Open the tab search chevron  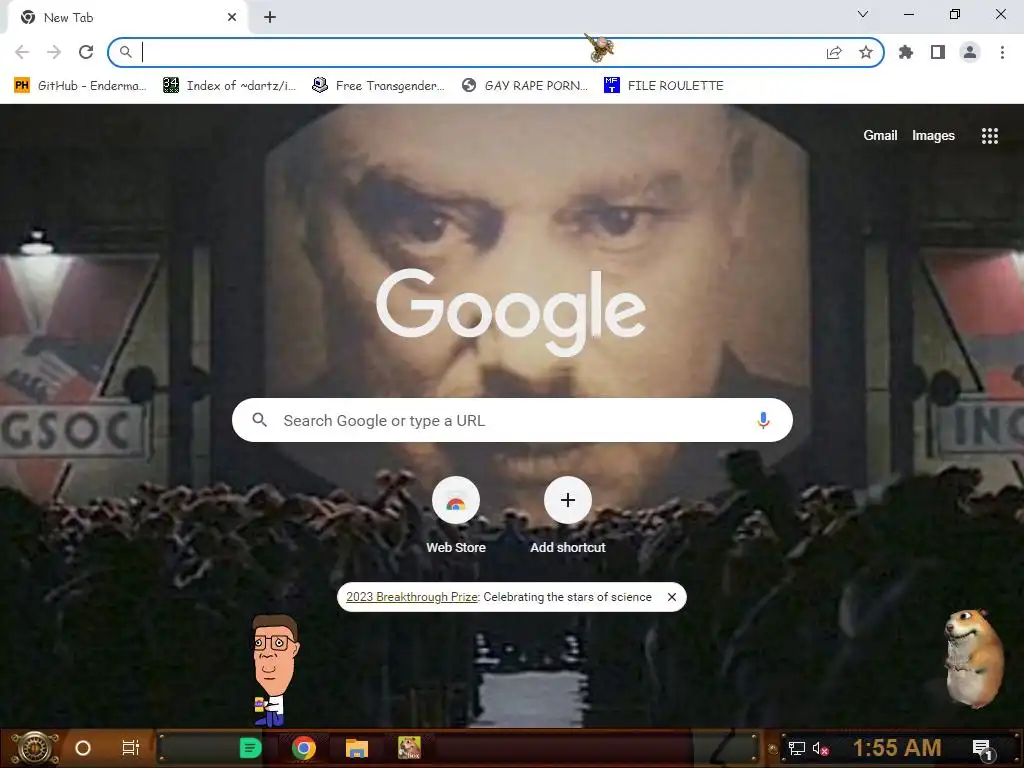point(863,14)
